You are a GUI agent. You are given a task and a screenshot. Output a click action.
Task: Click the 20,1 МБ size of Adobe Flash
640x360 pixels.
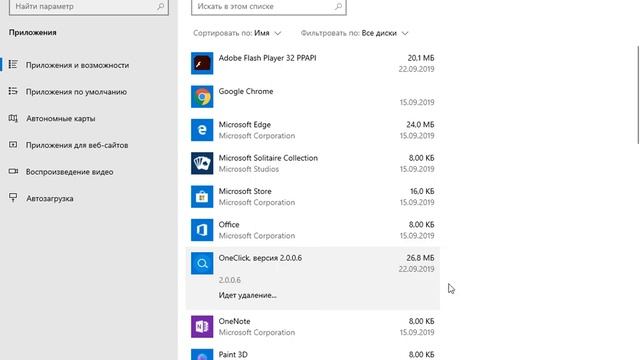[x=421, y=58]
